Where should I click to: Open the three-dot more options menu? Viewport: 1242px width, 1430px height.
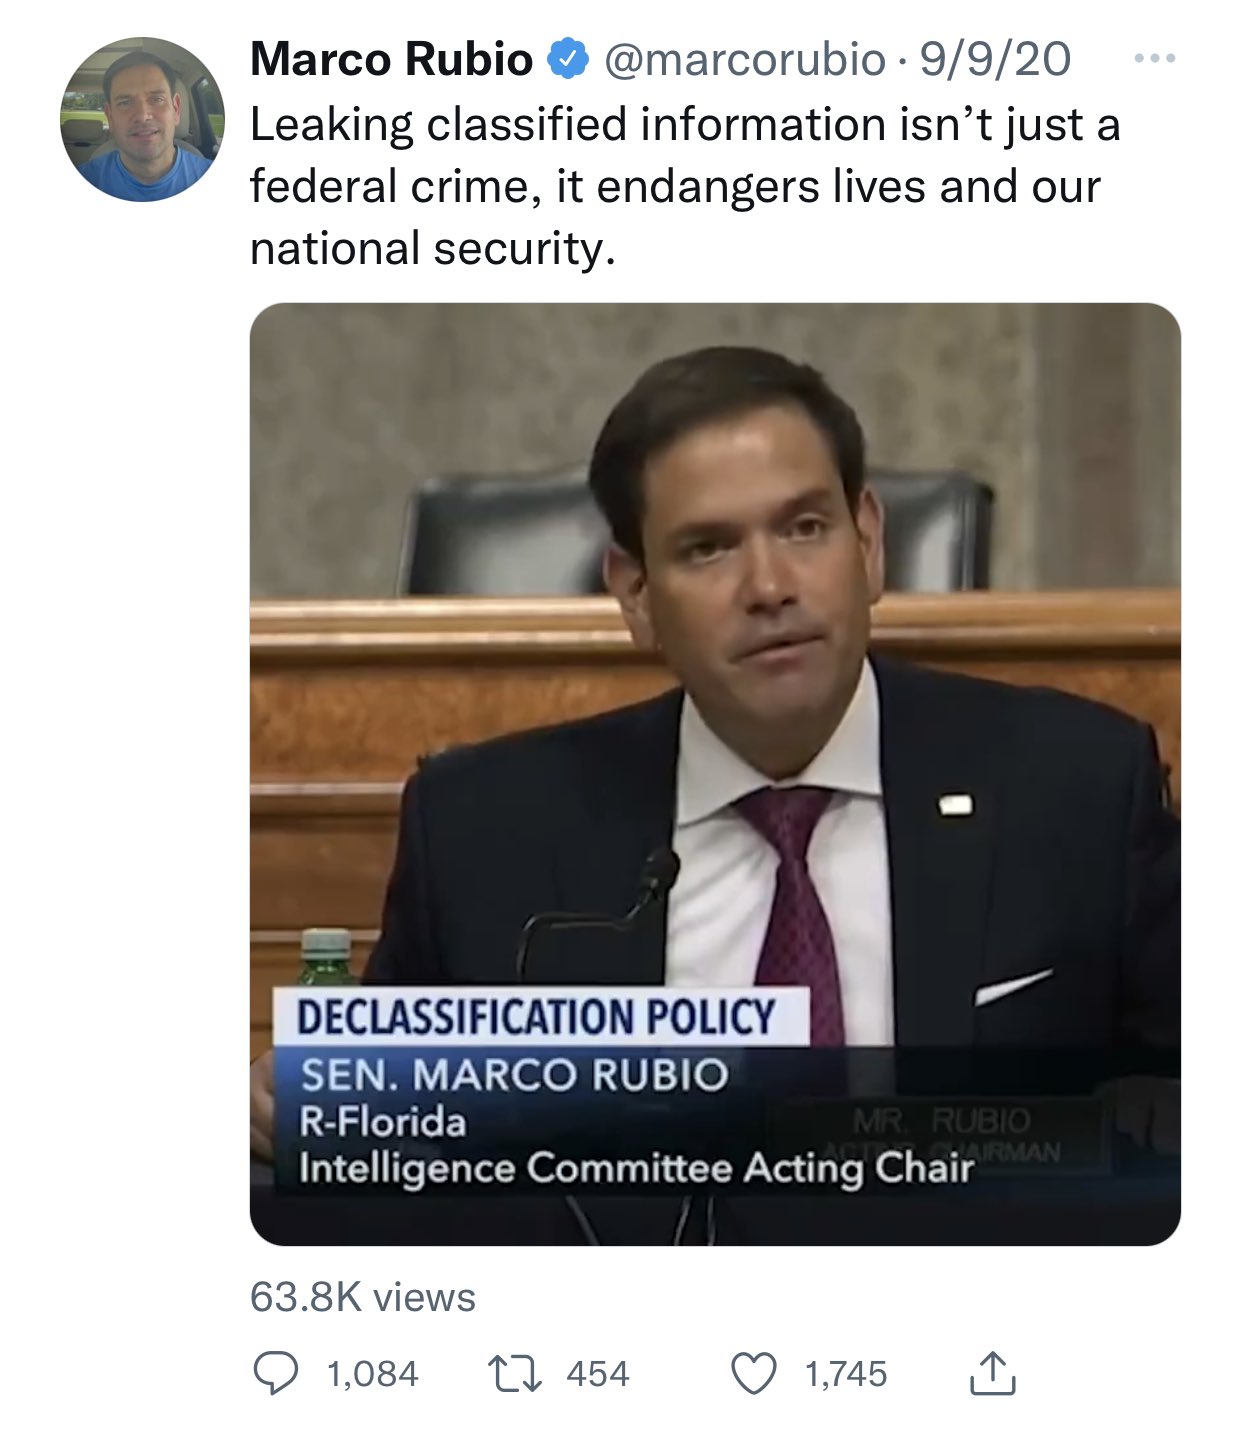point(1155,59)
